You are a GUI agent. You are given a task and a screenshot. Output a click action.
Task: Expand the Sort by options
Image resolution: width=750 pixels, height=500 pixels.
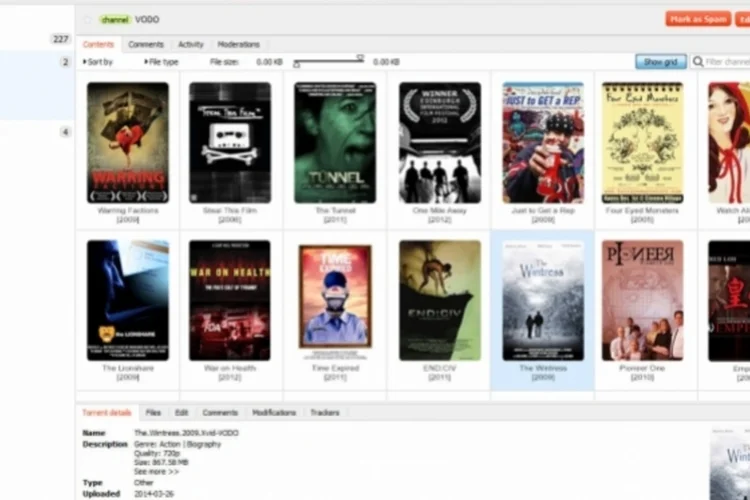tap(98, 62)
